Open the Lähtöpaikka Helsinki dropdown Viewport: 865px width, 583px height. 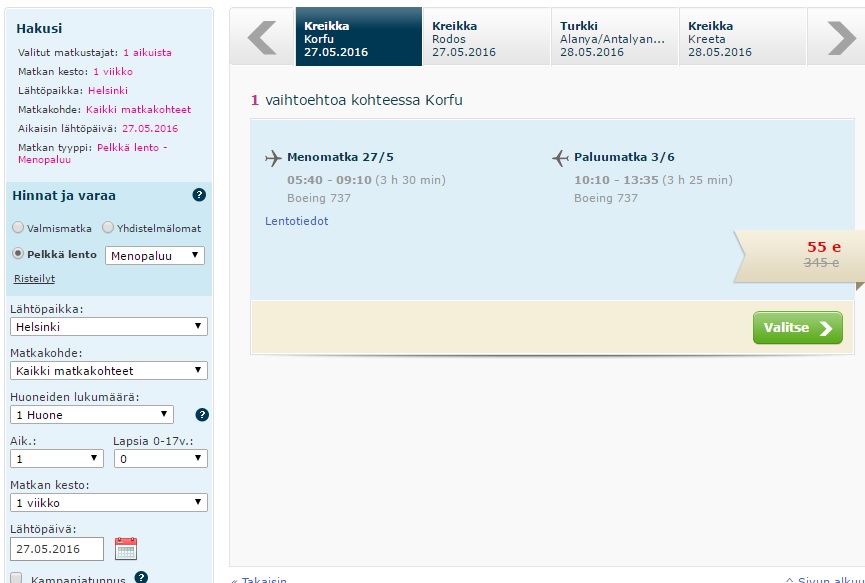(109, 327)
